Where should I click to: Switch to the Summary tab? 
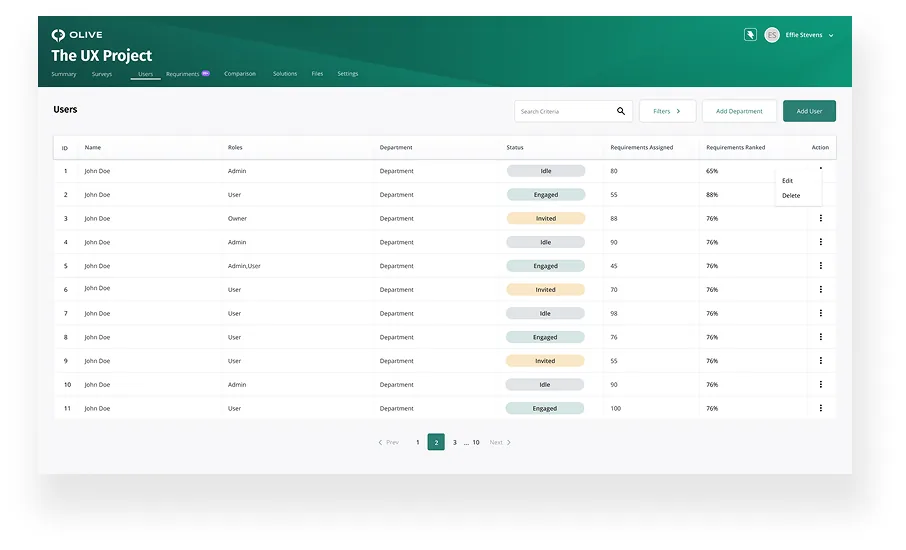coord(64,74)
